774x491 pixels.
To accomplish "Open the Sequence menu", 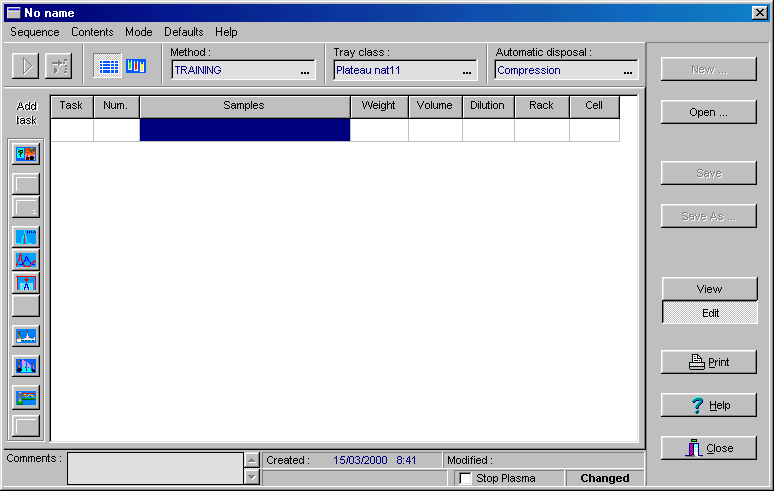I will coord(35,32).
